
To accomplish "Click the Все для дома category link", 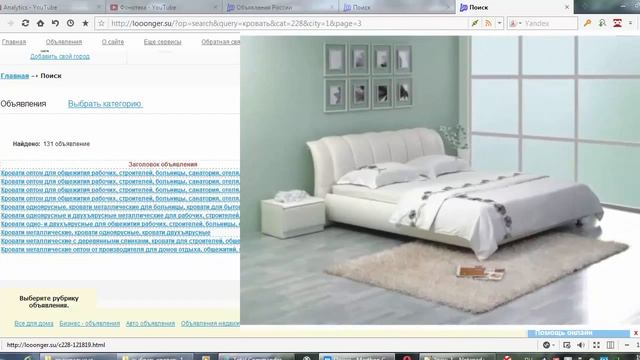I will point(34,323).
